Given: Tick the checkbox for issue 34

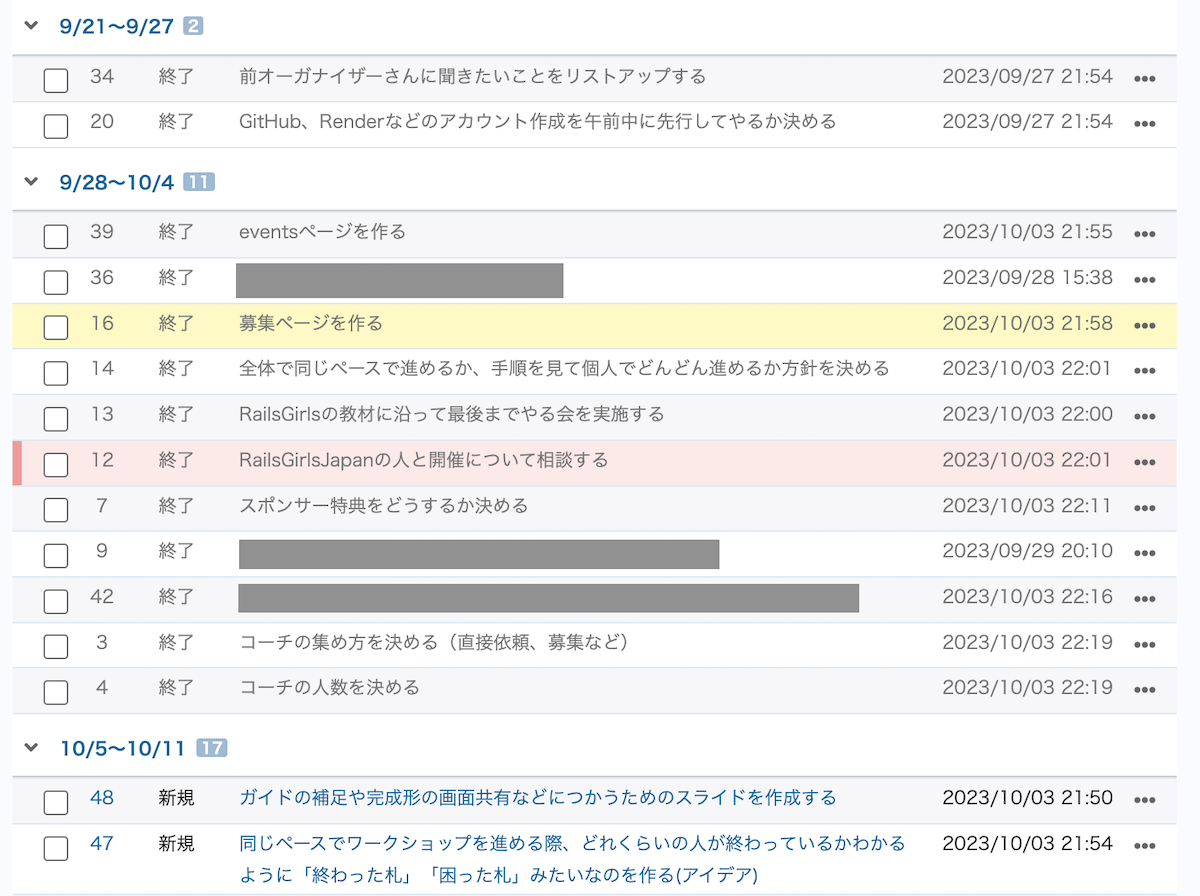Looking at the screenshot, I should point(56,80).
